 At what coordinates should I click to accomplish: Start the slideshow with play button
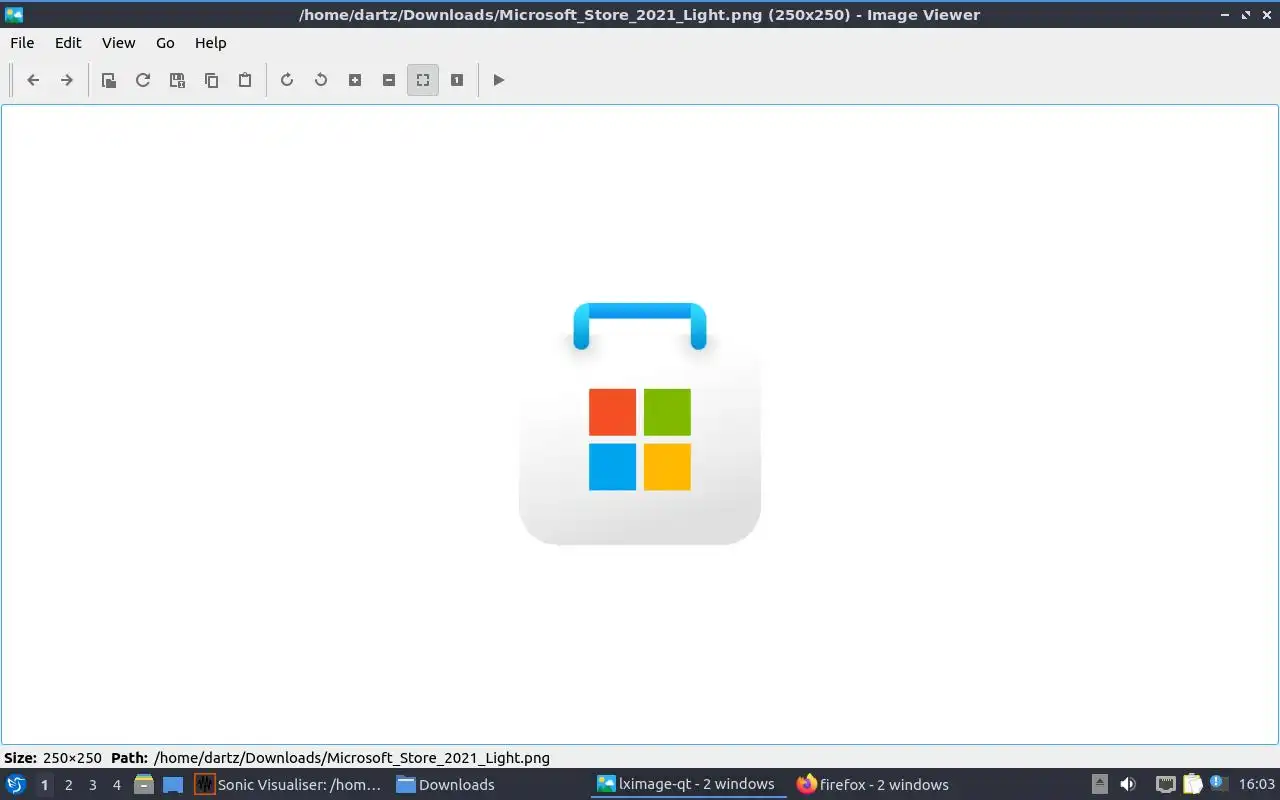click(x=499, y=80)
